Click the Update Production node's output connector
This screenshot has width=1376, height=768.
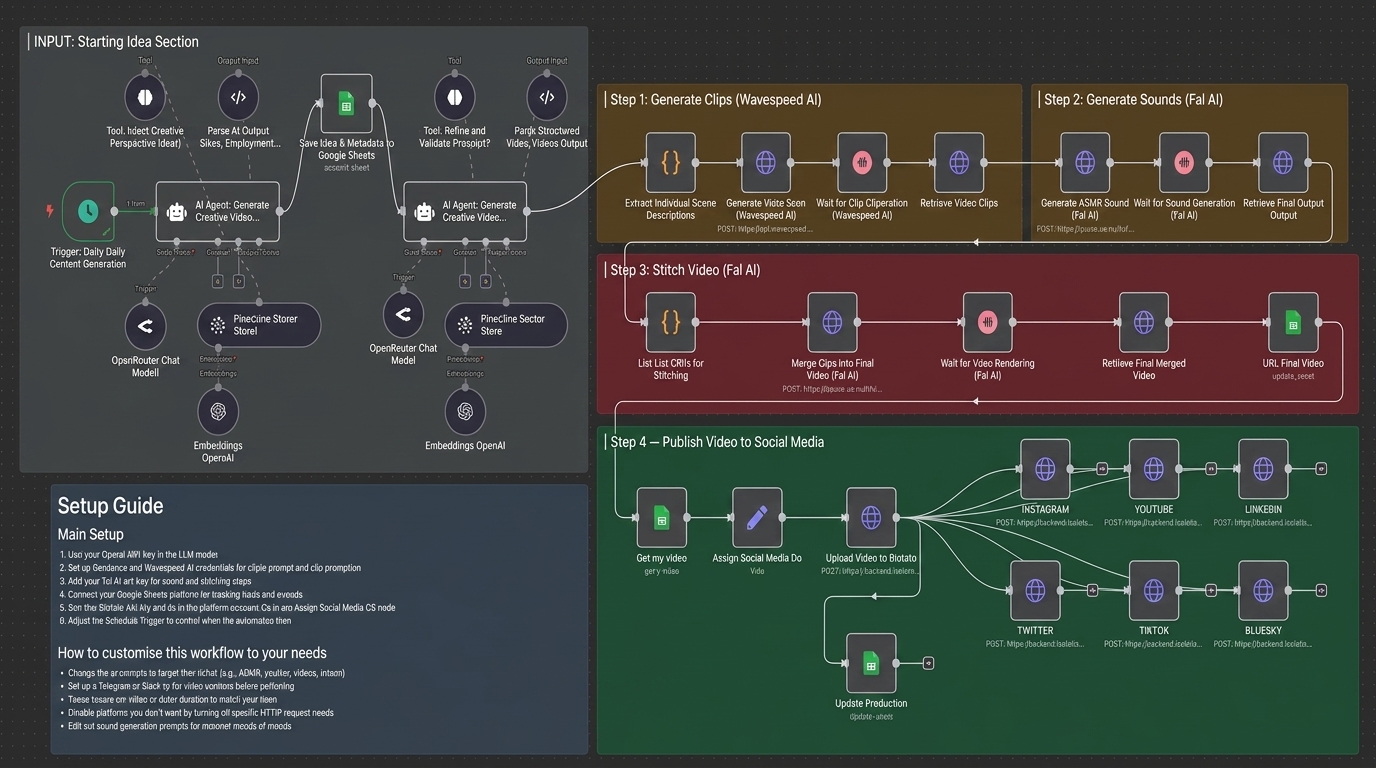pyautogui.click(x=929, y=663)
